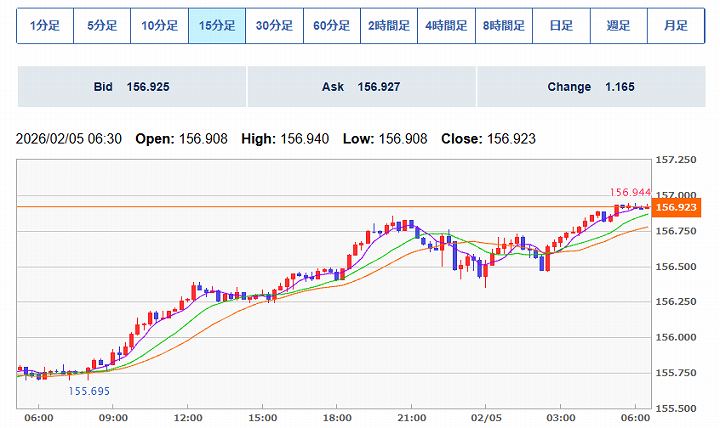Click the Change 1.165 panel
The height and width of the screenshot is (428, 720).
pos(590,87)
